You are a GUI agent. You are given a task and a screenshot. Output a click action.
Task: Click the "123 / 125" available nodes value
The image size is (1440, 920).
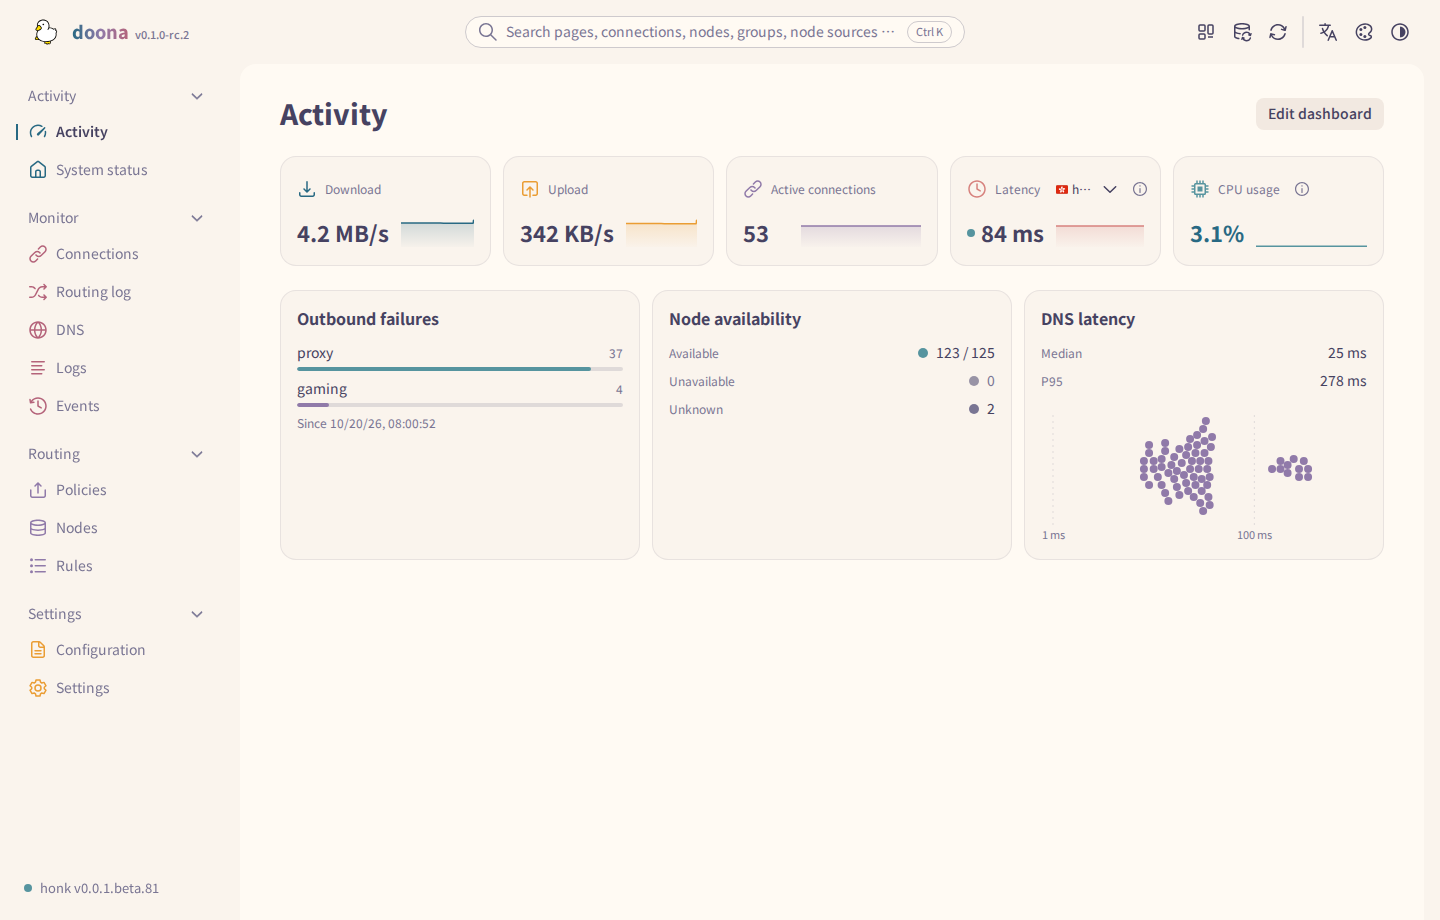tap(965, 353)
